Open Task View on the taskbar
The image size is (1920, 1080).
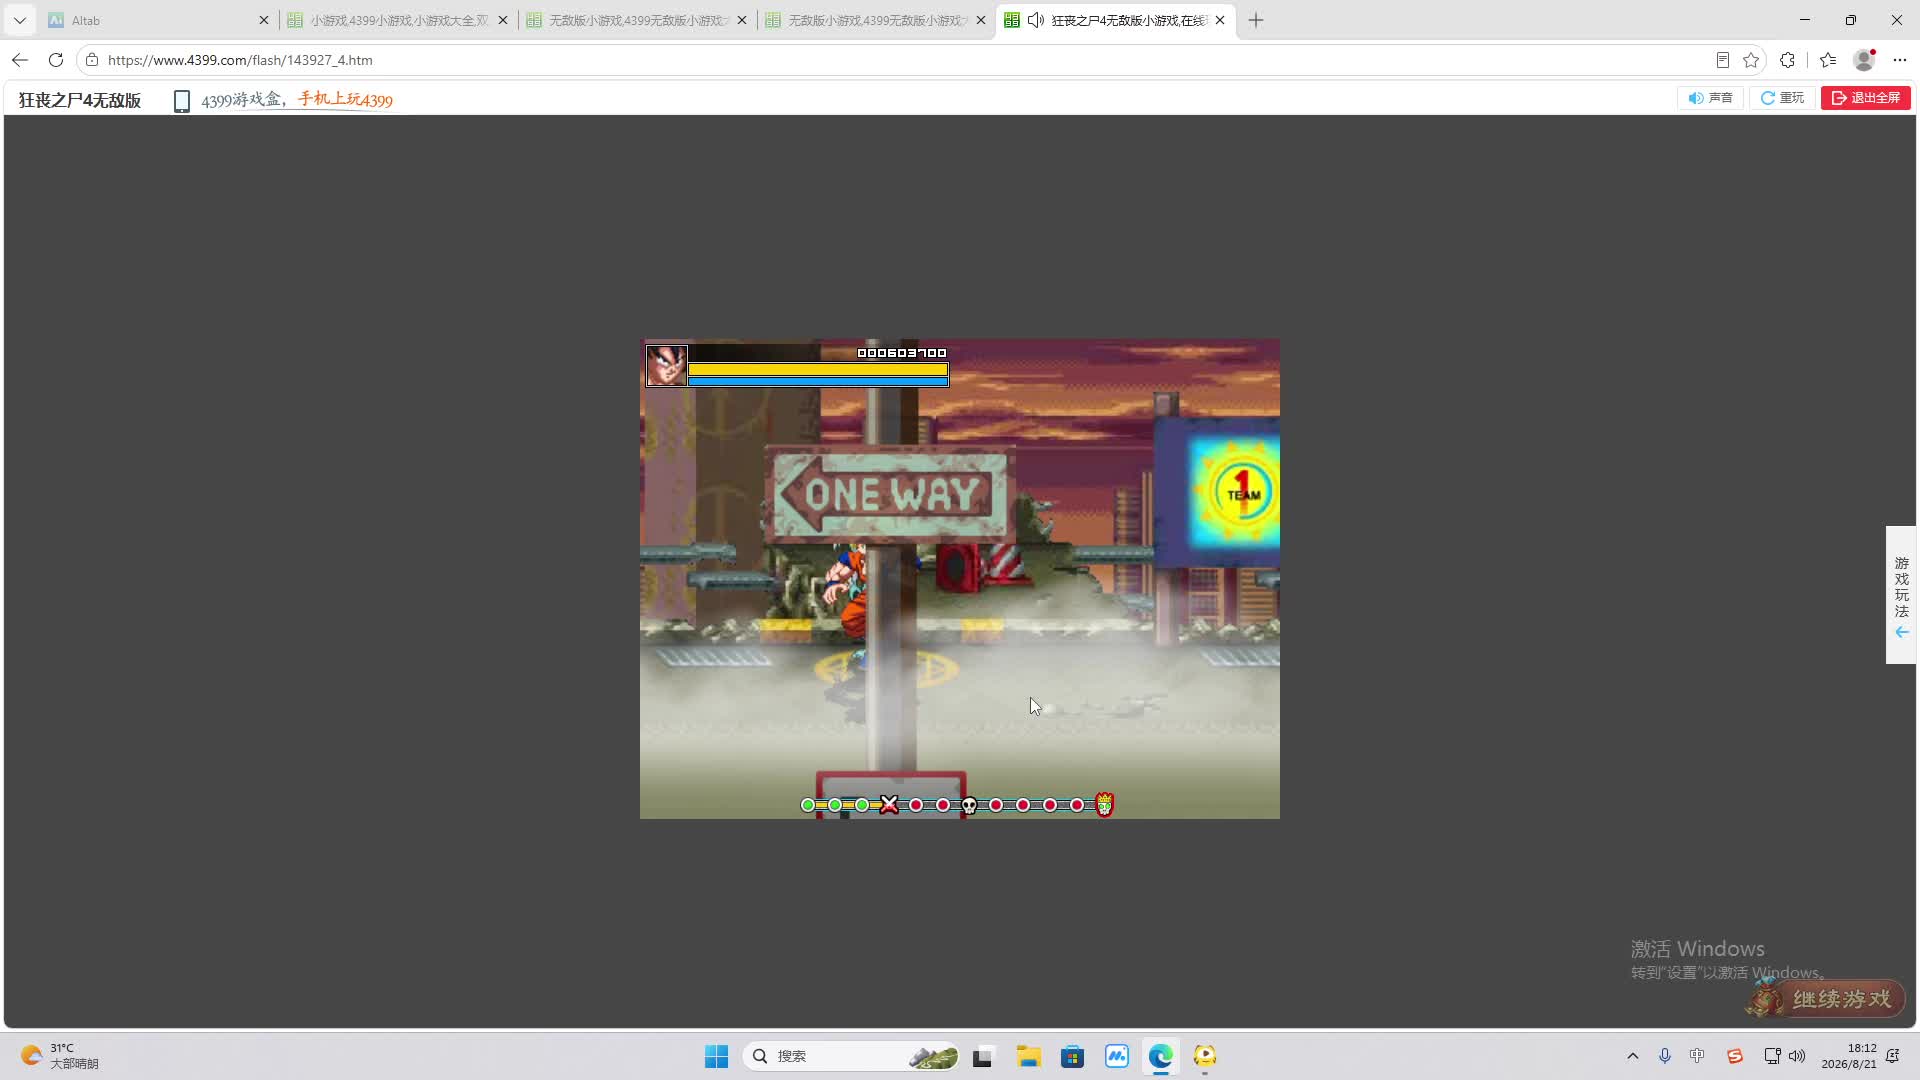coord(982,1056)
